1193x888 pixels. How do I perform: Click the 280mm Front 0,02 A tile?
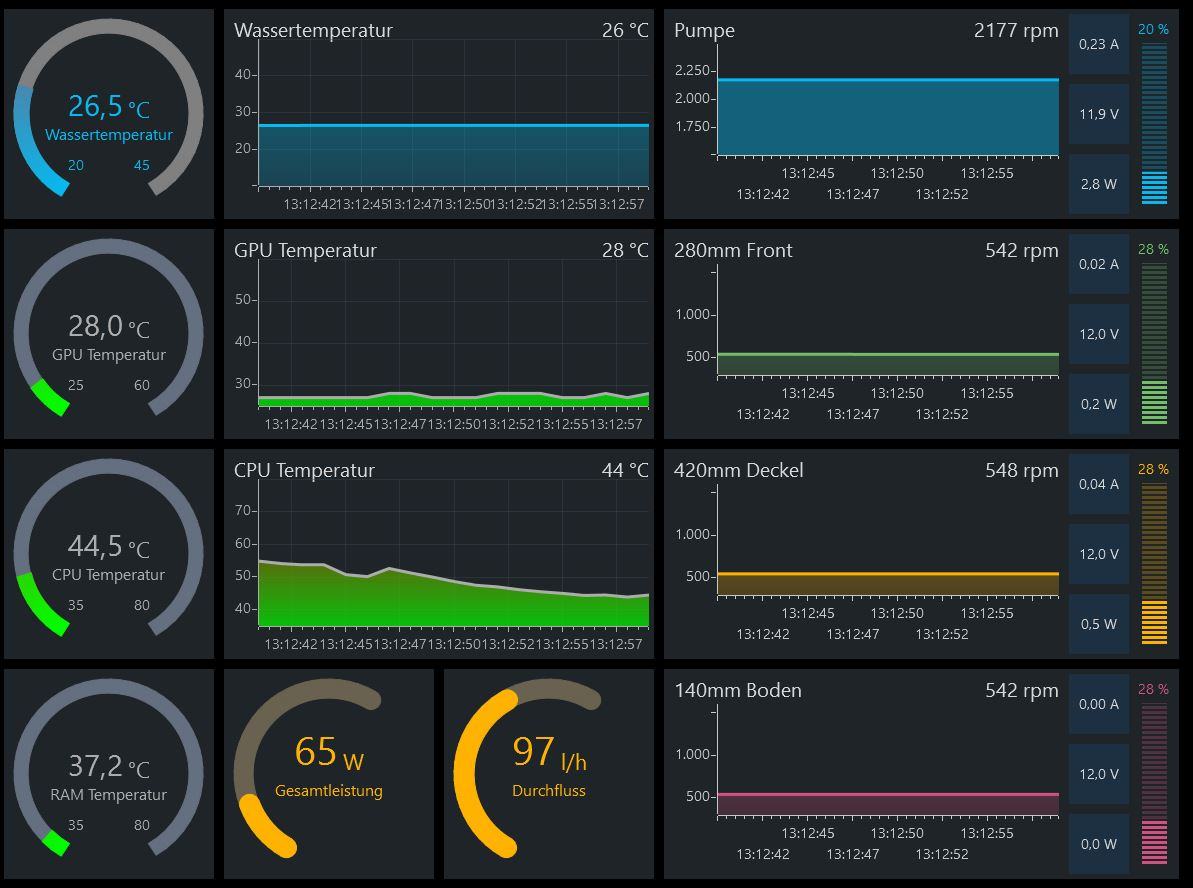[1099, 264]
